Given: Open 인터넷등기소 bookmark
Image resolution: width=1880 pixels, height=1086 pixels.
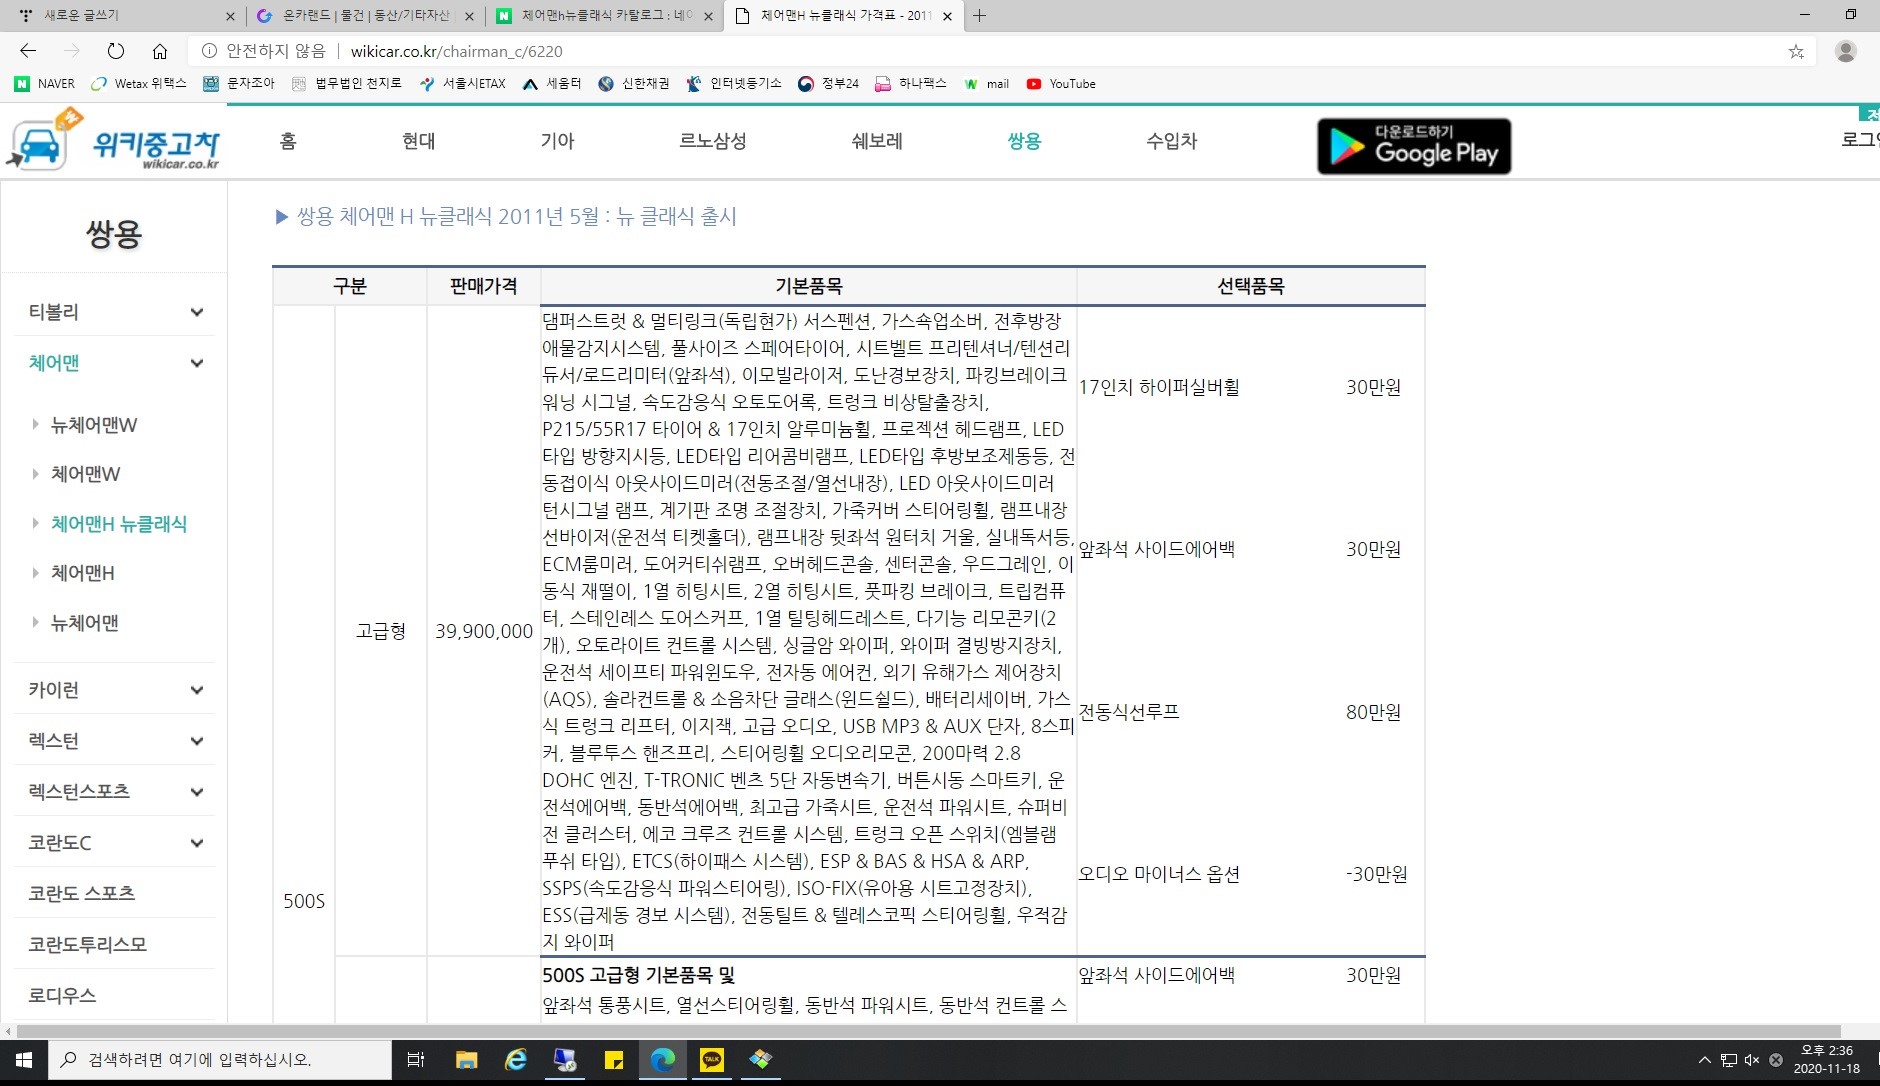Looking at the screenshot, I should tap(734, 84).
